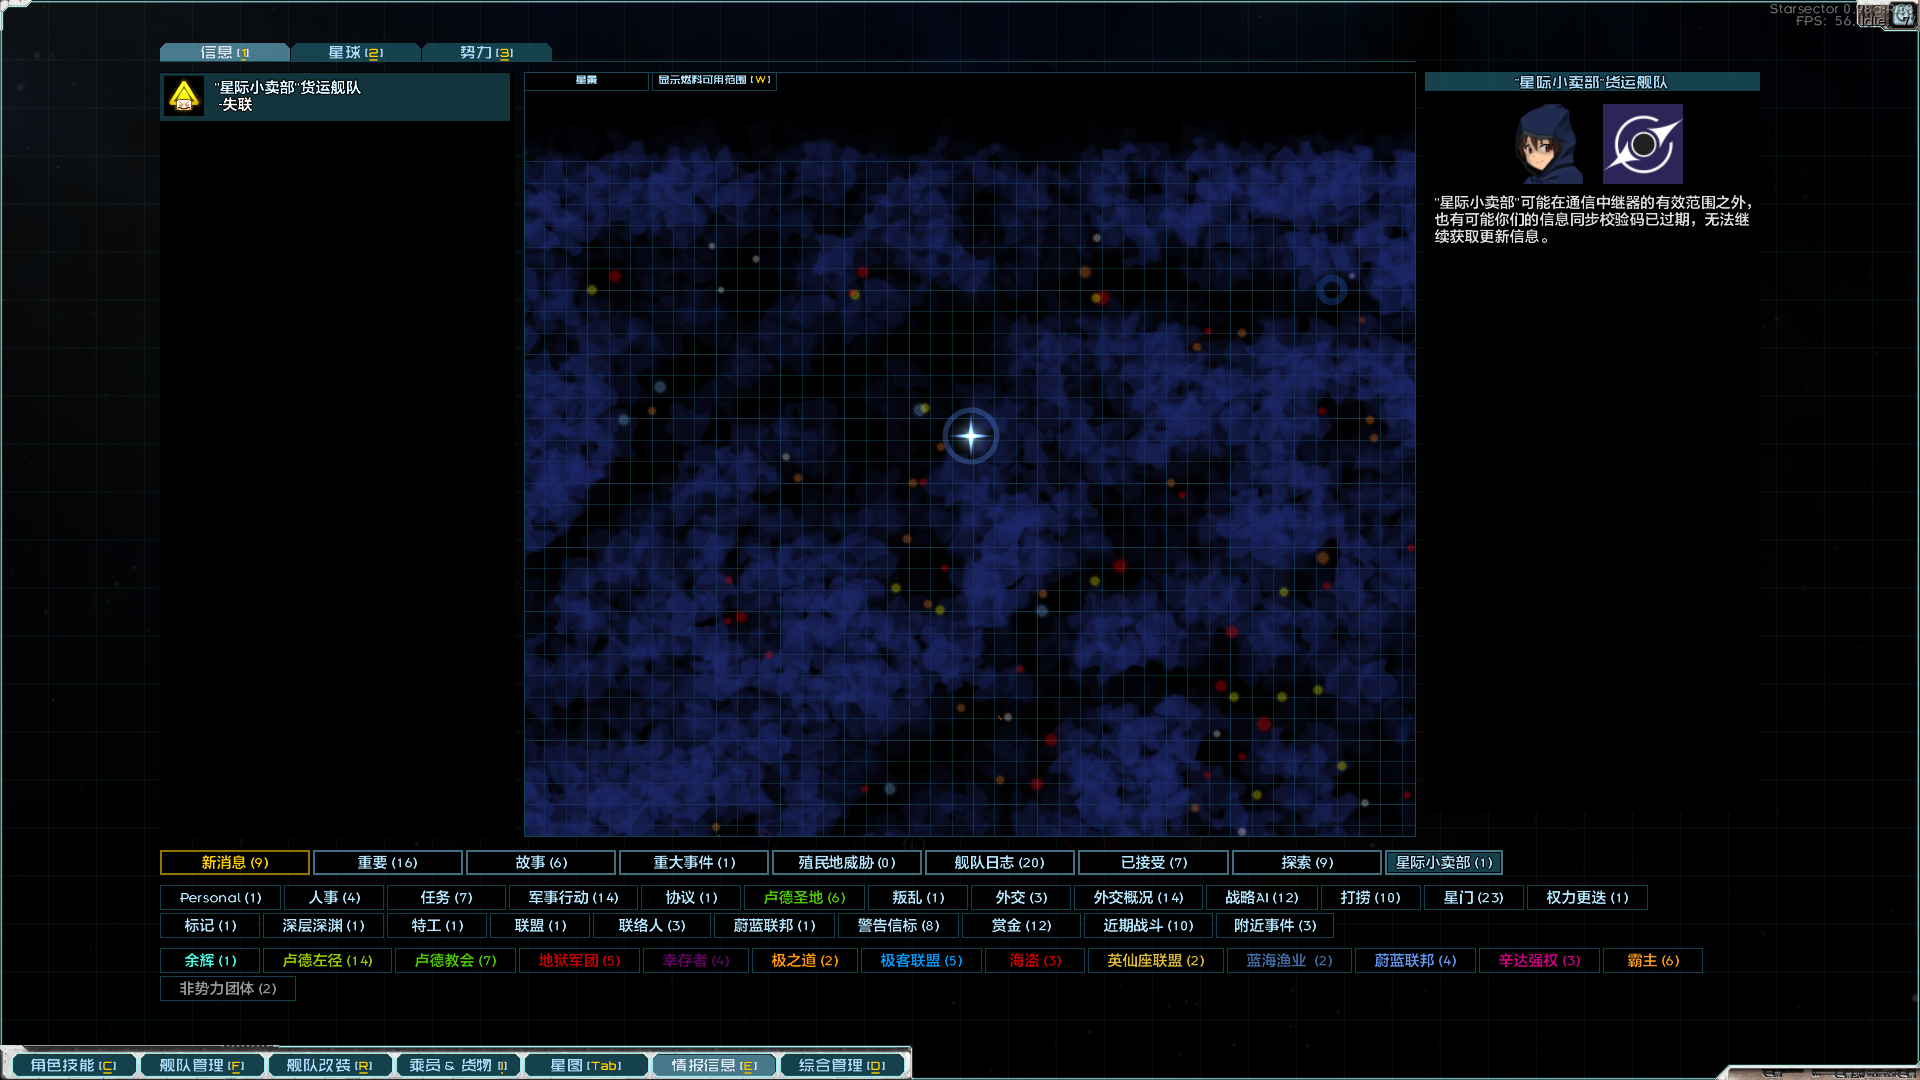The width and height of the screenshot is (1920, 1080).
Task: Filter by faction 地狱军团 (5)
Action: pyautogui.click(x=579, y=960)
